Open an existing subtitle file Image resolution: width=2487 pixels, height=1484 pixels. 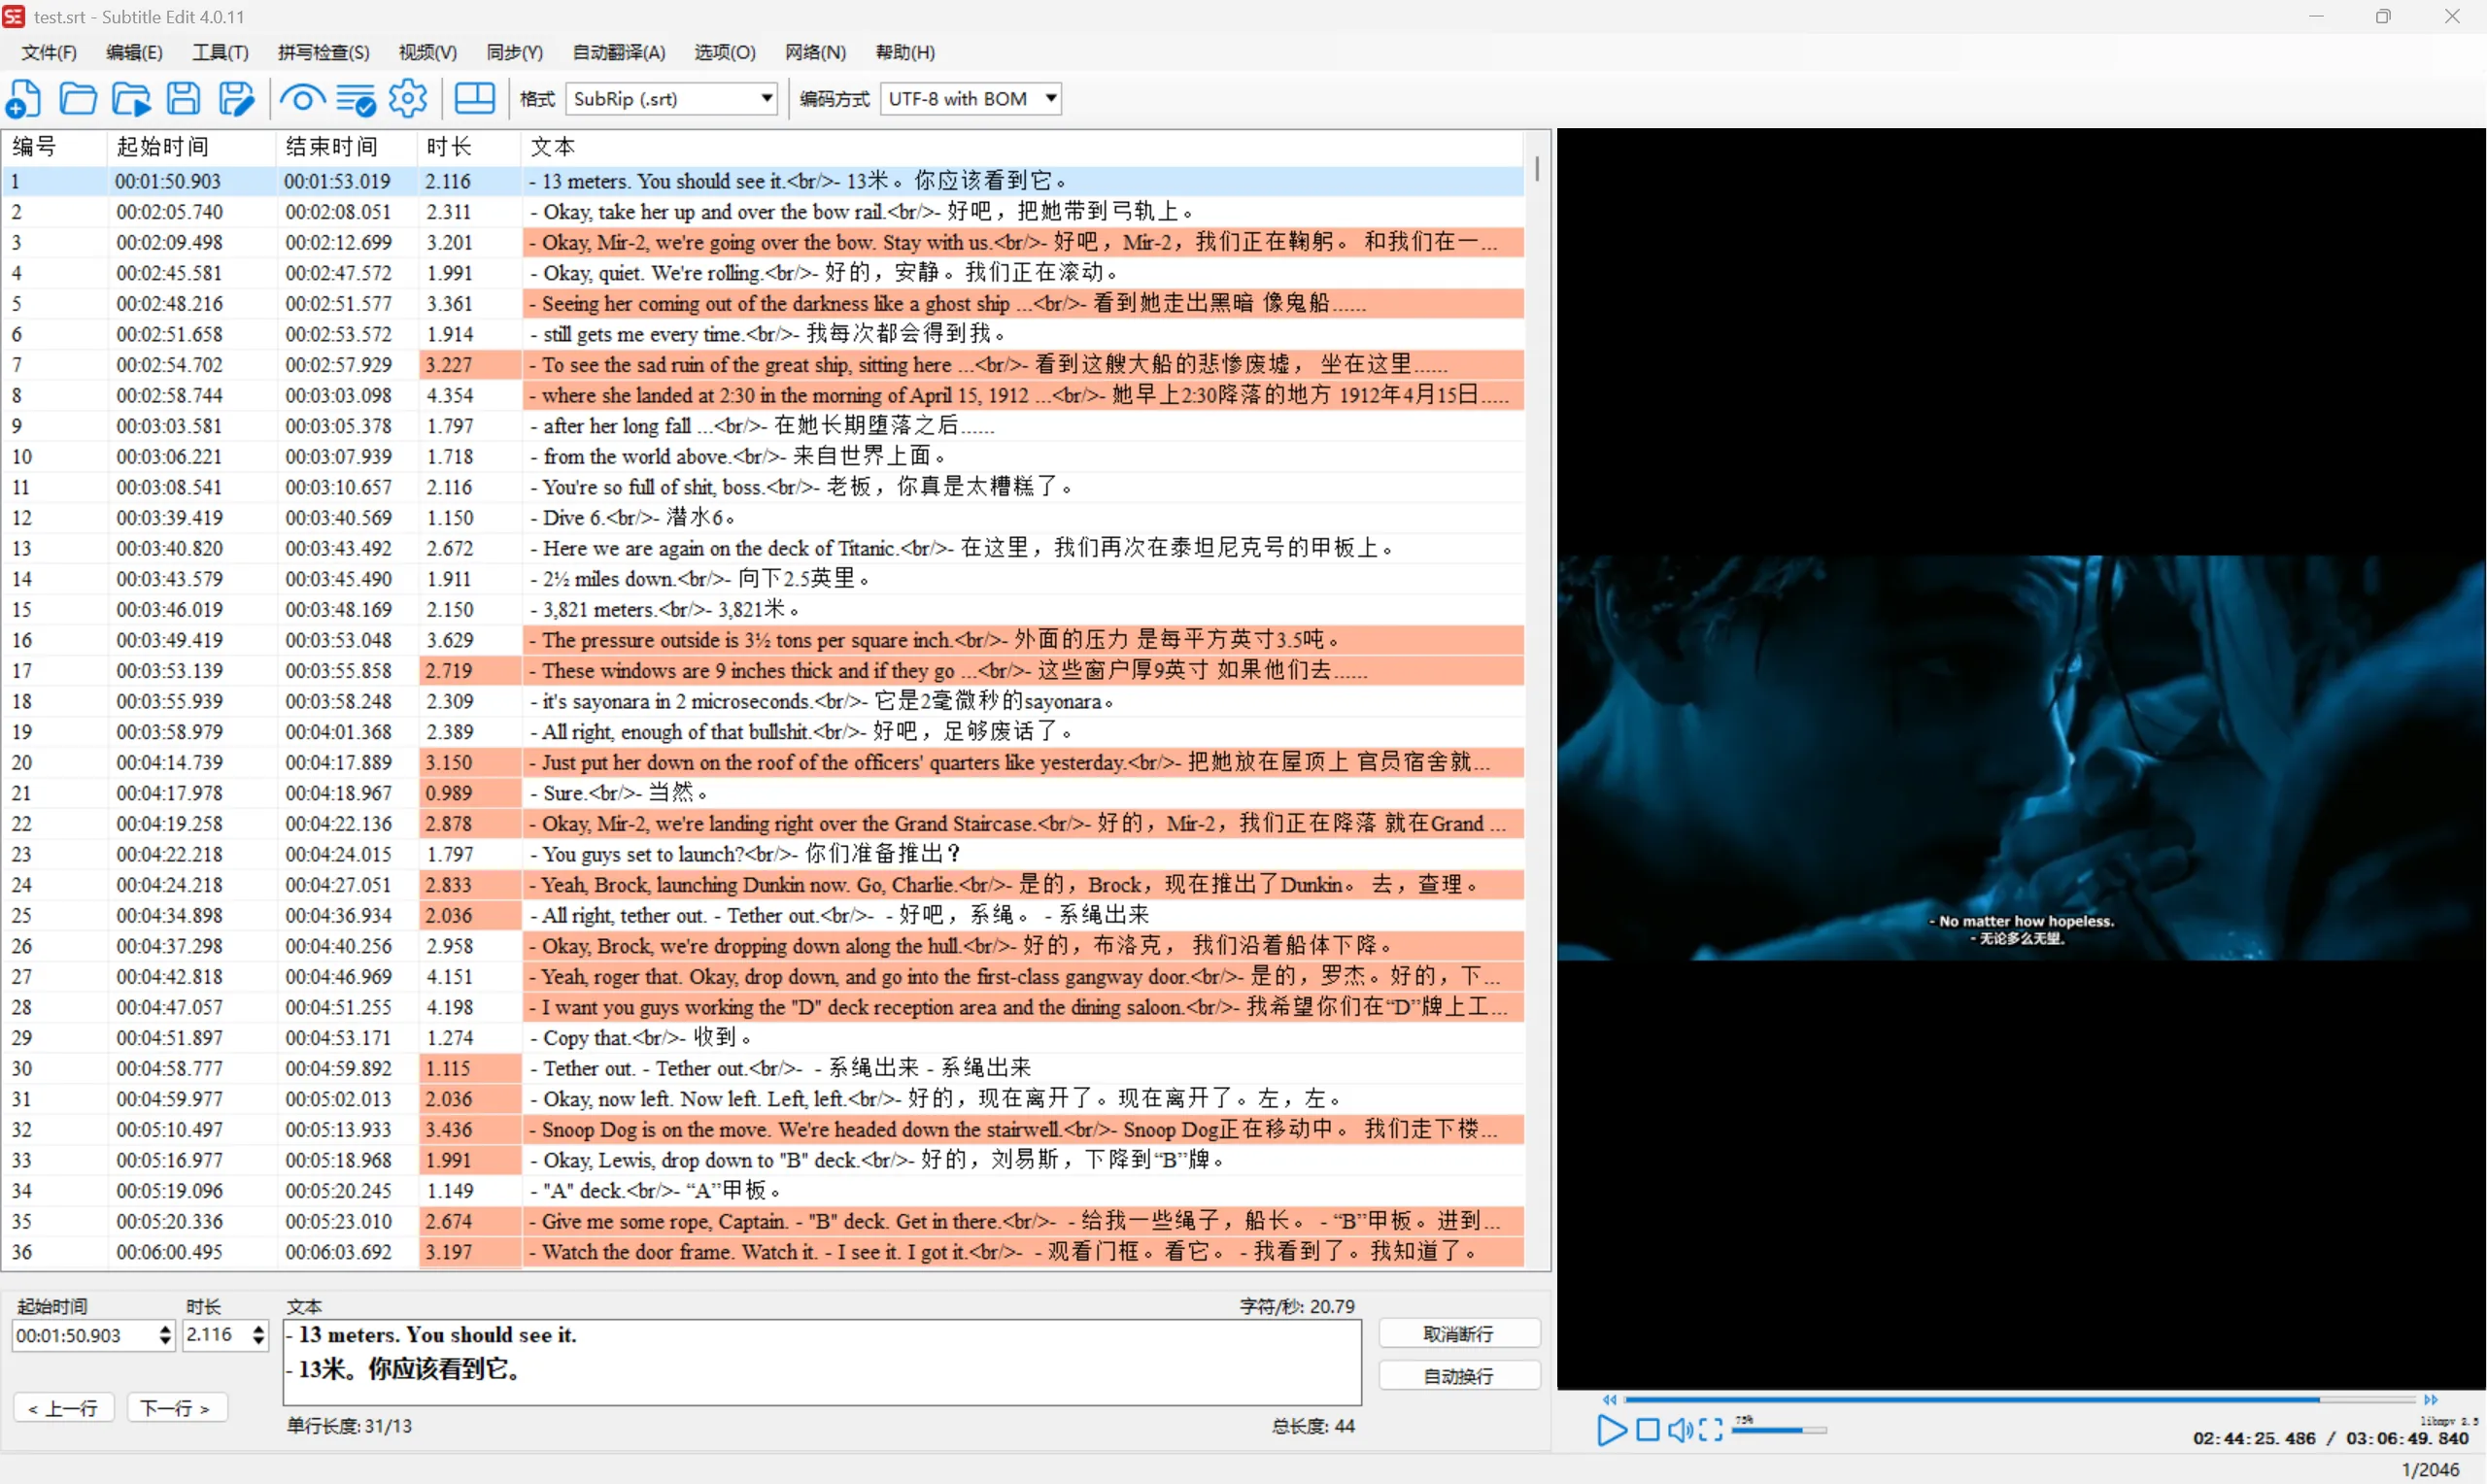78,98
